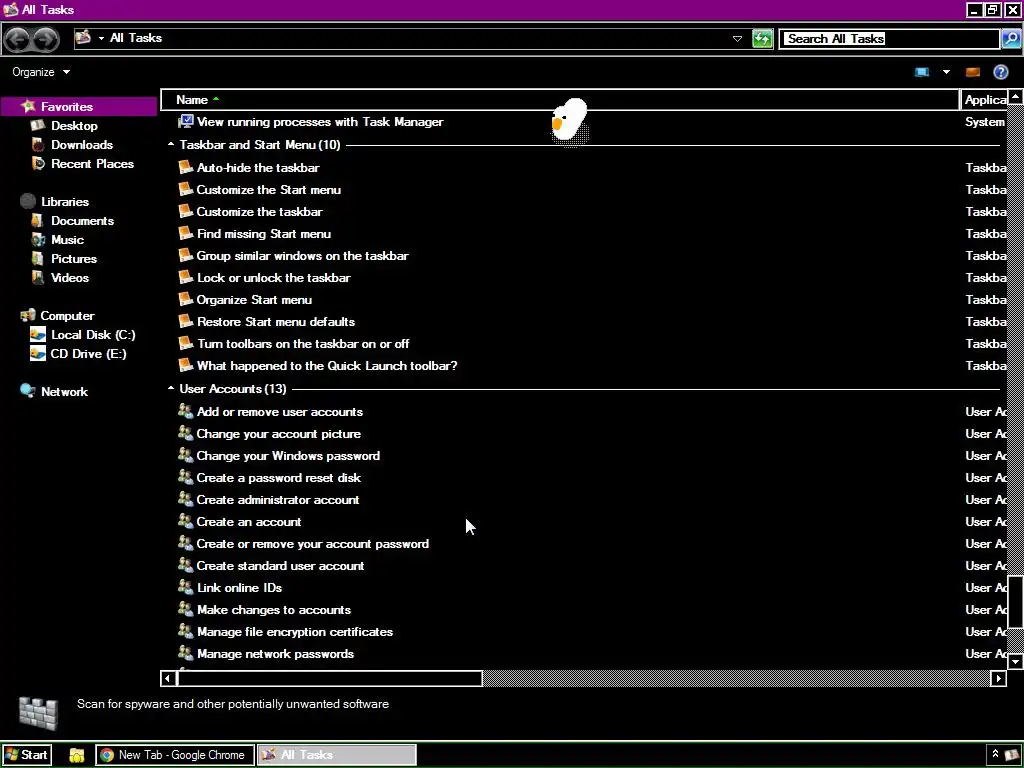Click the Change your view icon
The image size is (1024, 768).
[922, 72]
